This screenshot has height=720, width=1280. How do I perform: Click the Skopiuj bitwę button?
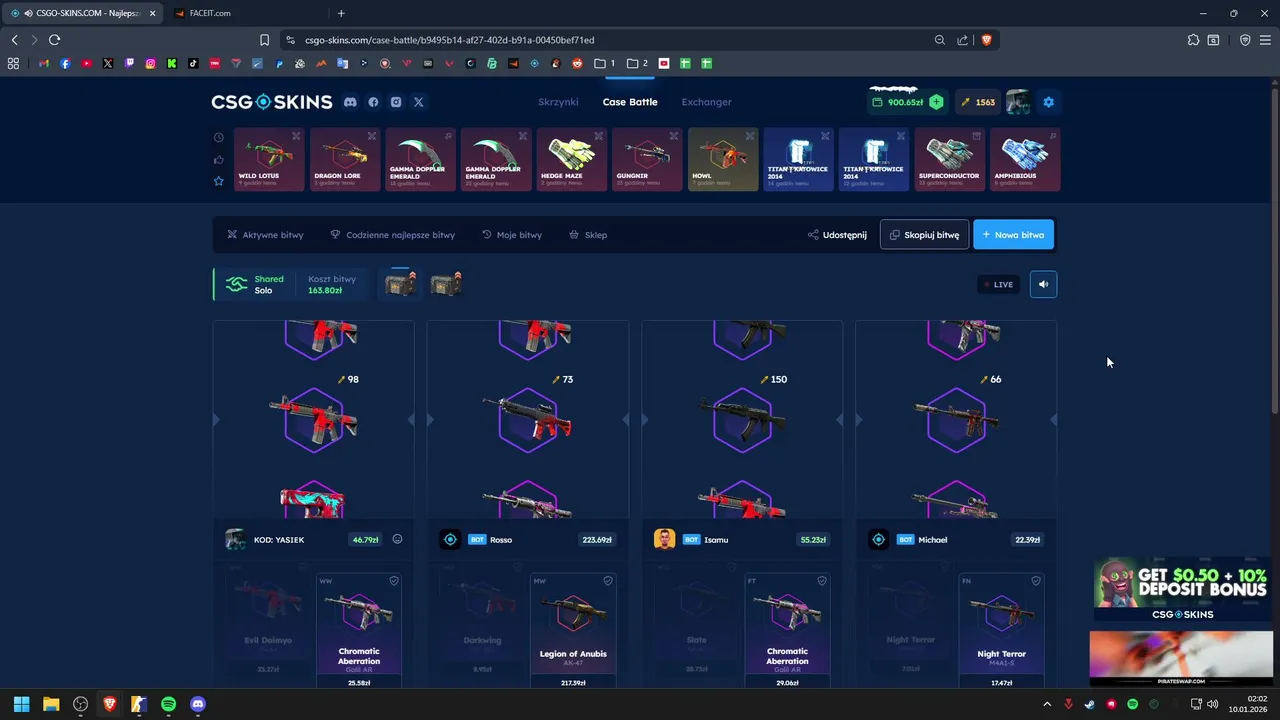pos(924,235)
